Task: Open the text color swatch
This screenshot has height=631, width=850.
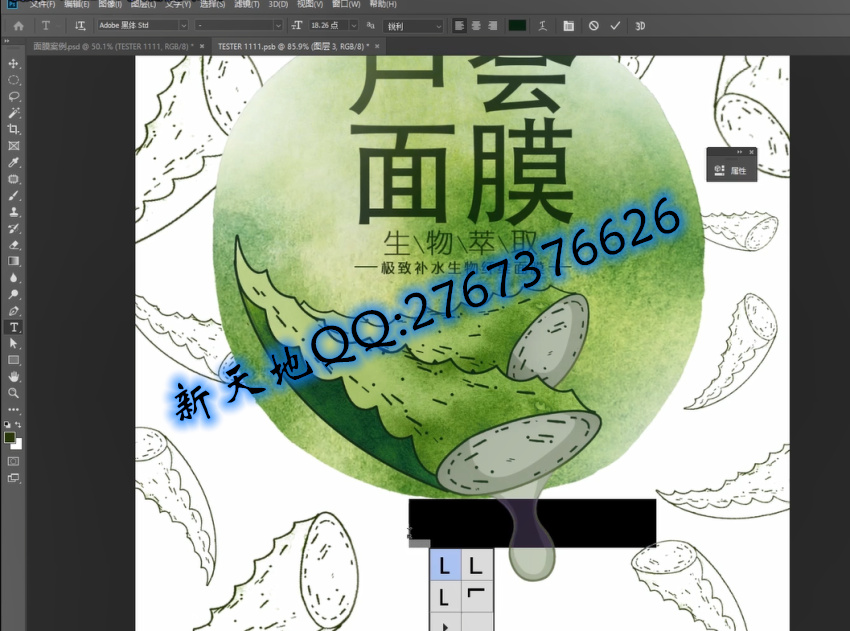Action: (x=517, y=25)
